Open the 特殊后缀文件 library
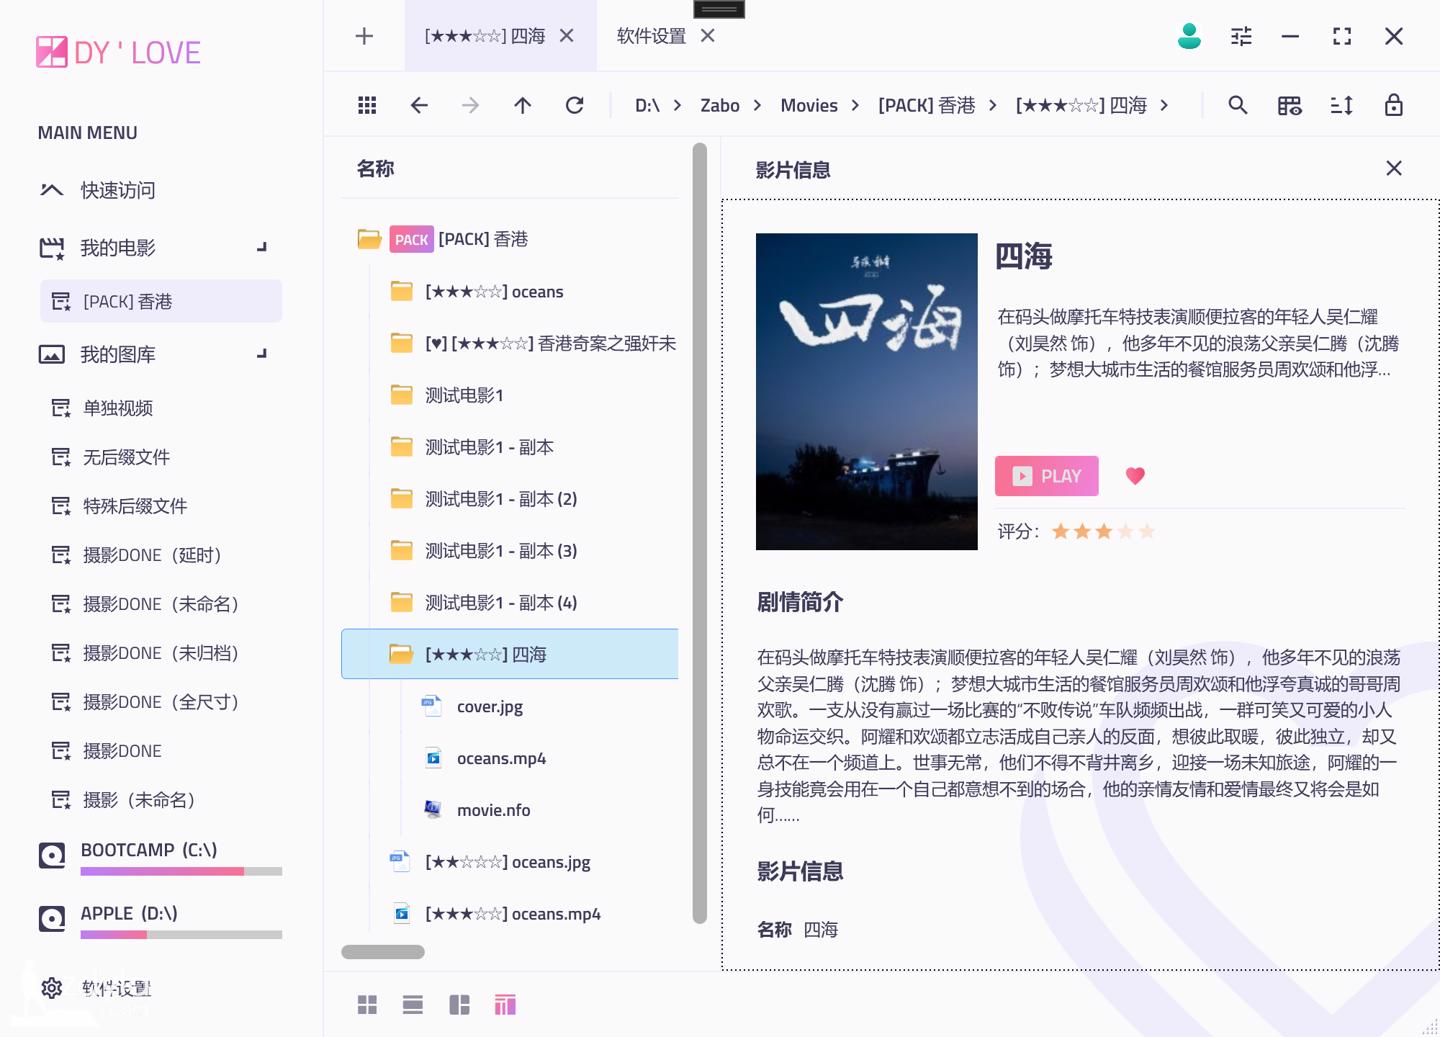Screen dimensions: 1440x1037 pos(134,506)
